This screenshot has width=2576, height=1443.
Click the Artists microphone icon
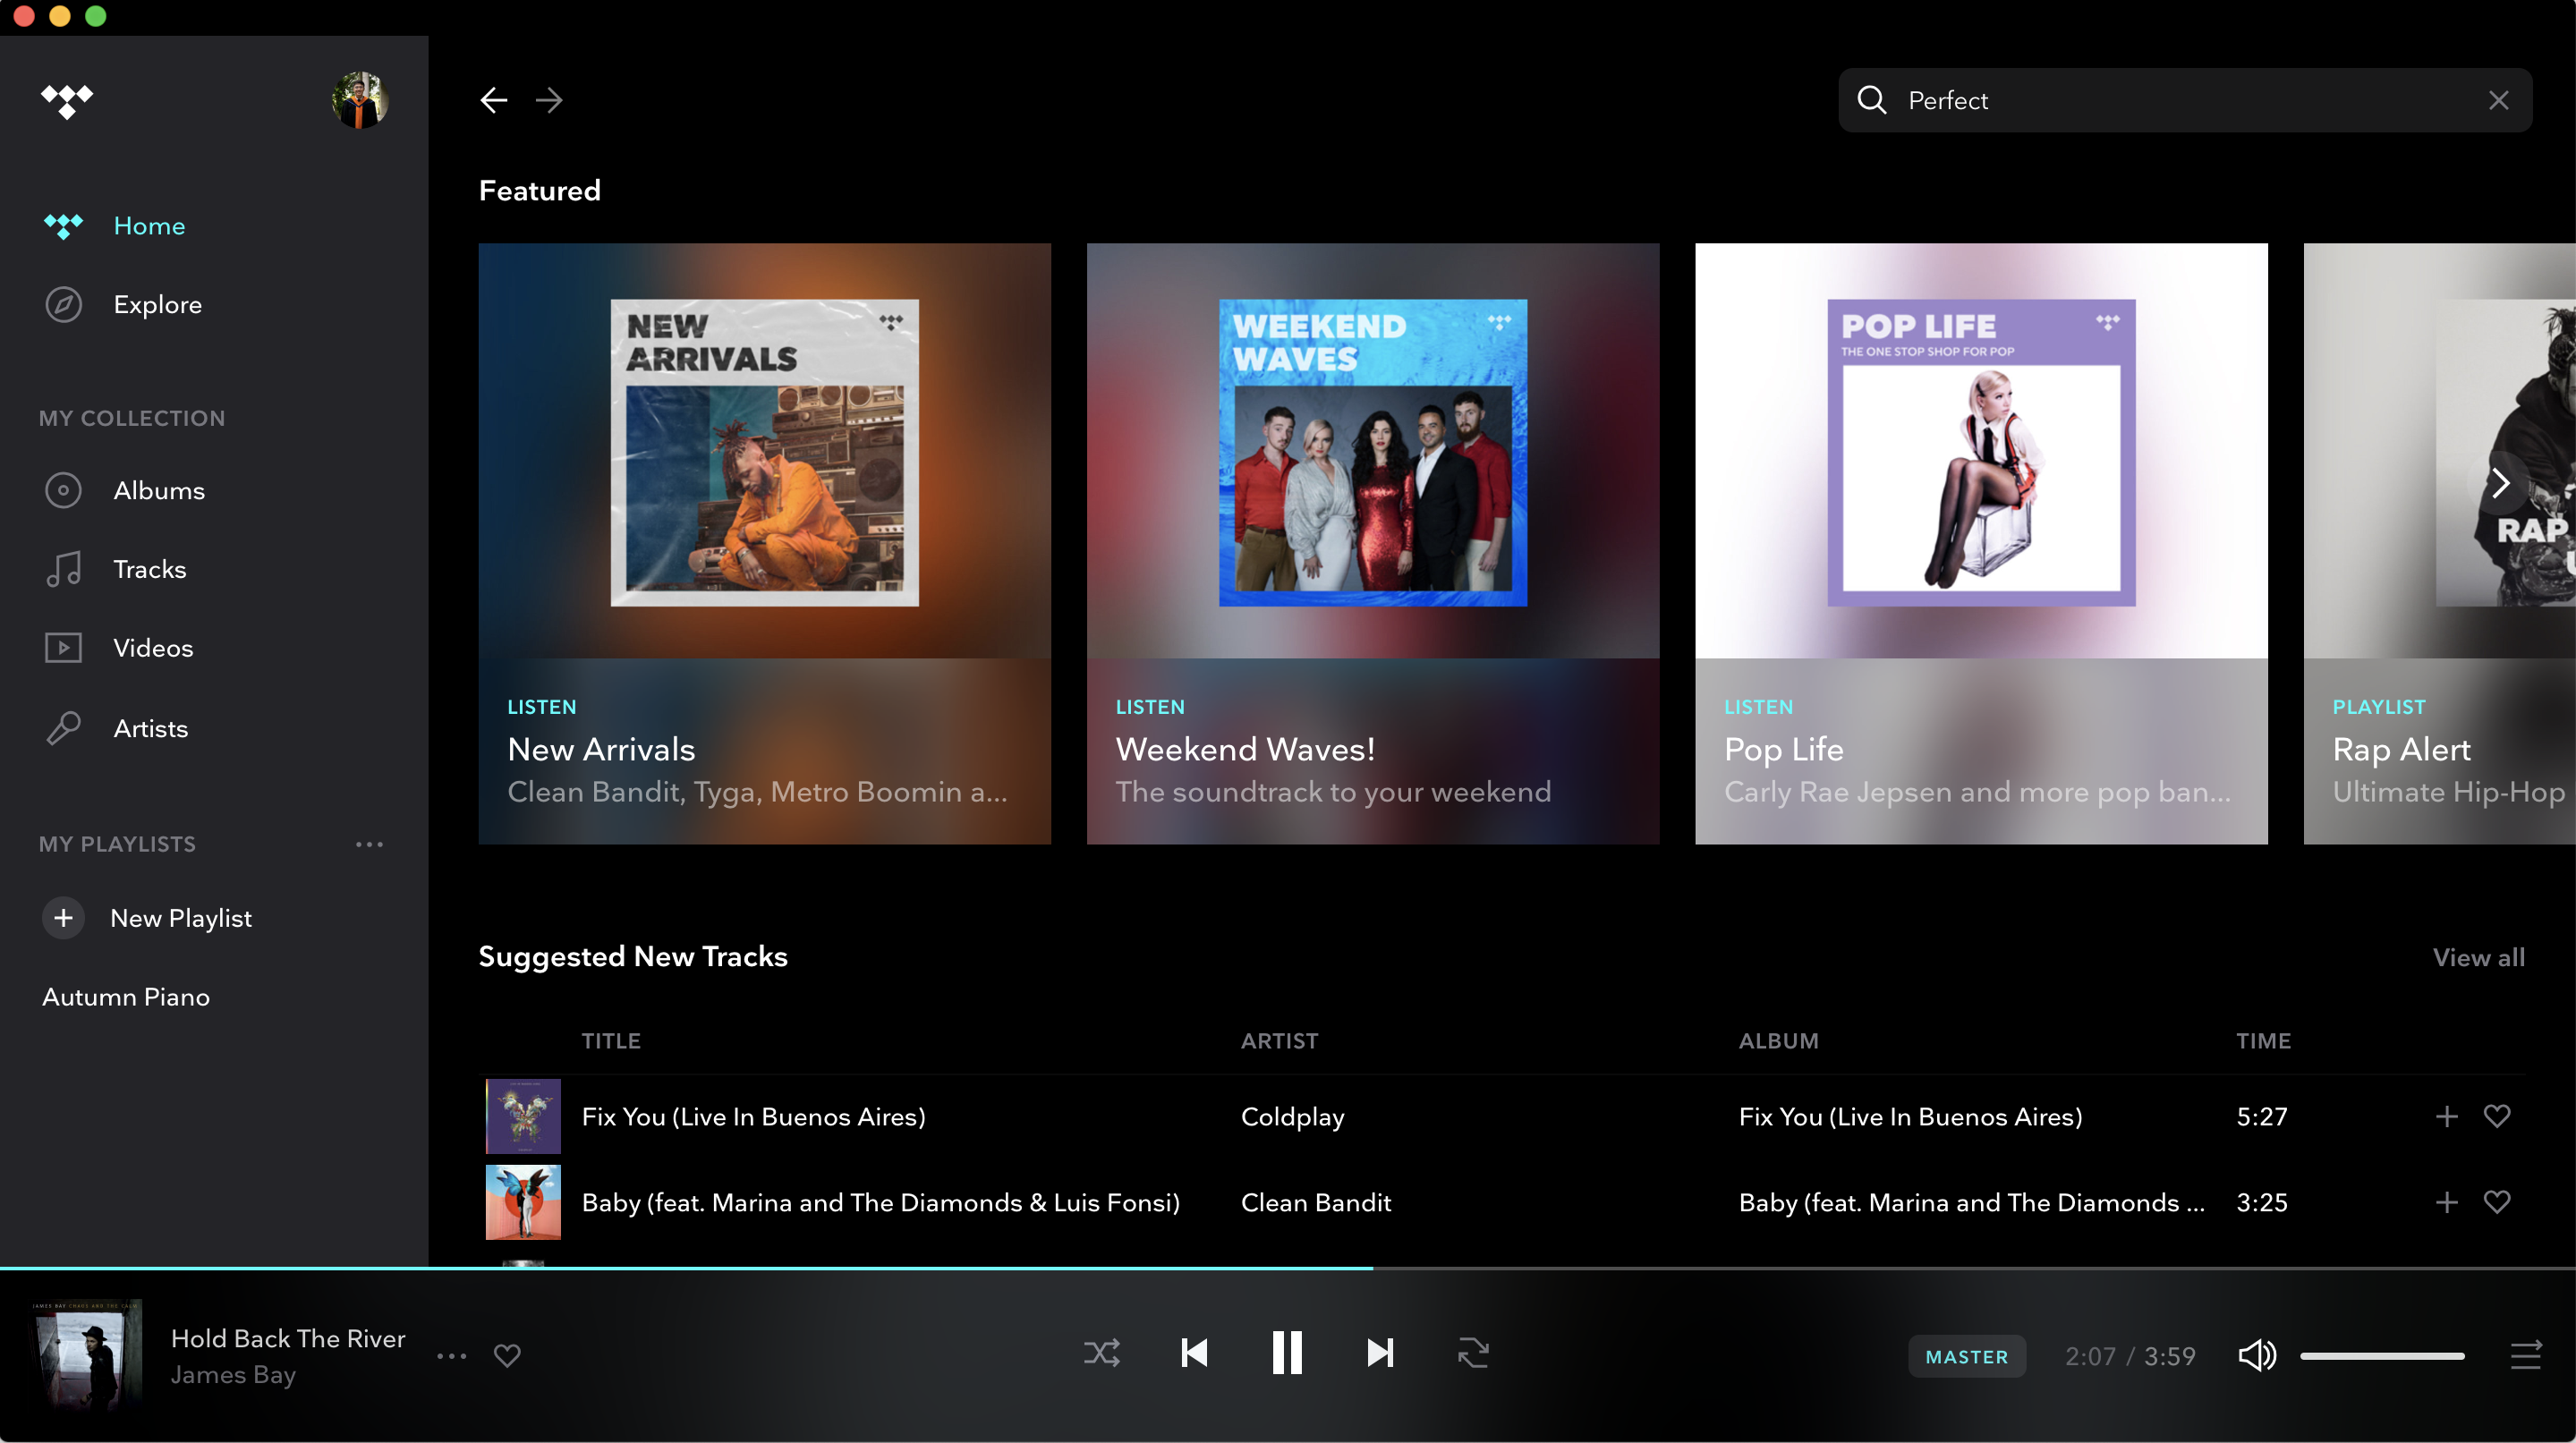tap(63, 729)
